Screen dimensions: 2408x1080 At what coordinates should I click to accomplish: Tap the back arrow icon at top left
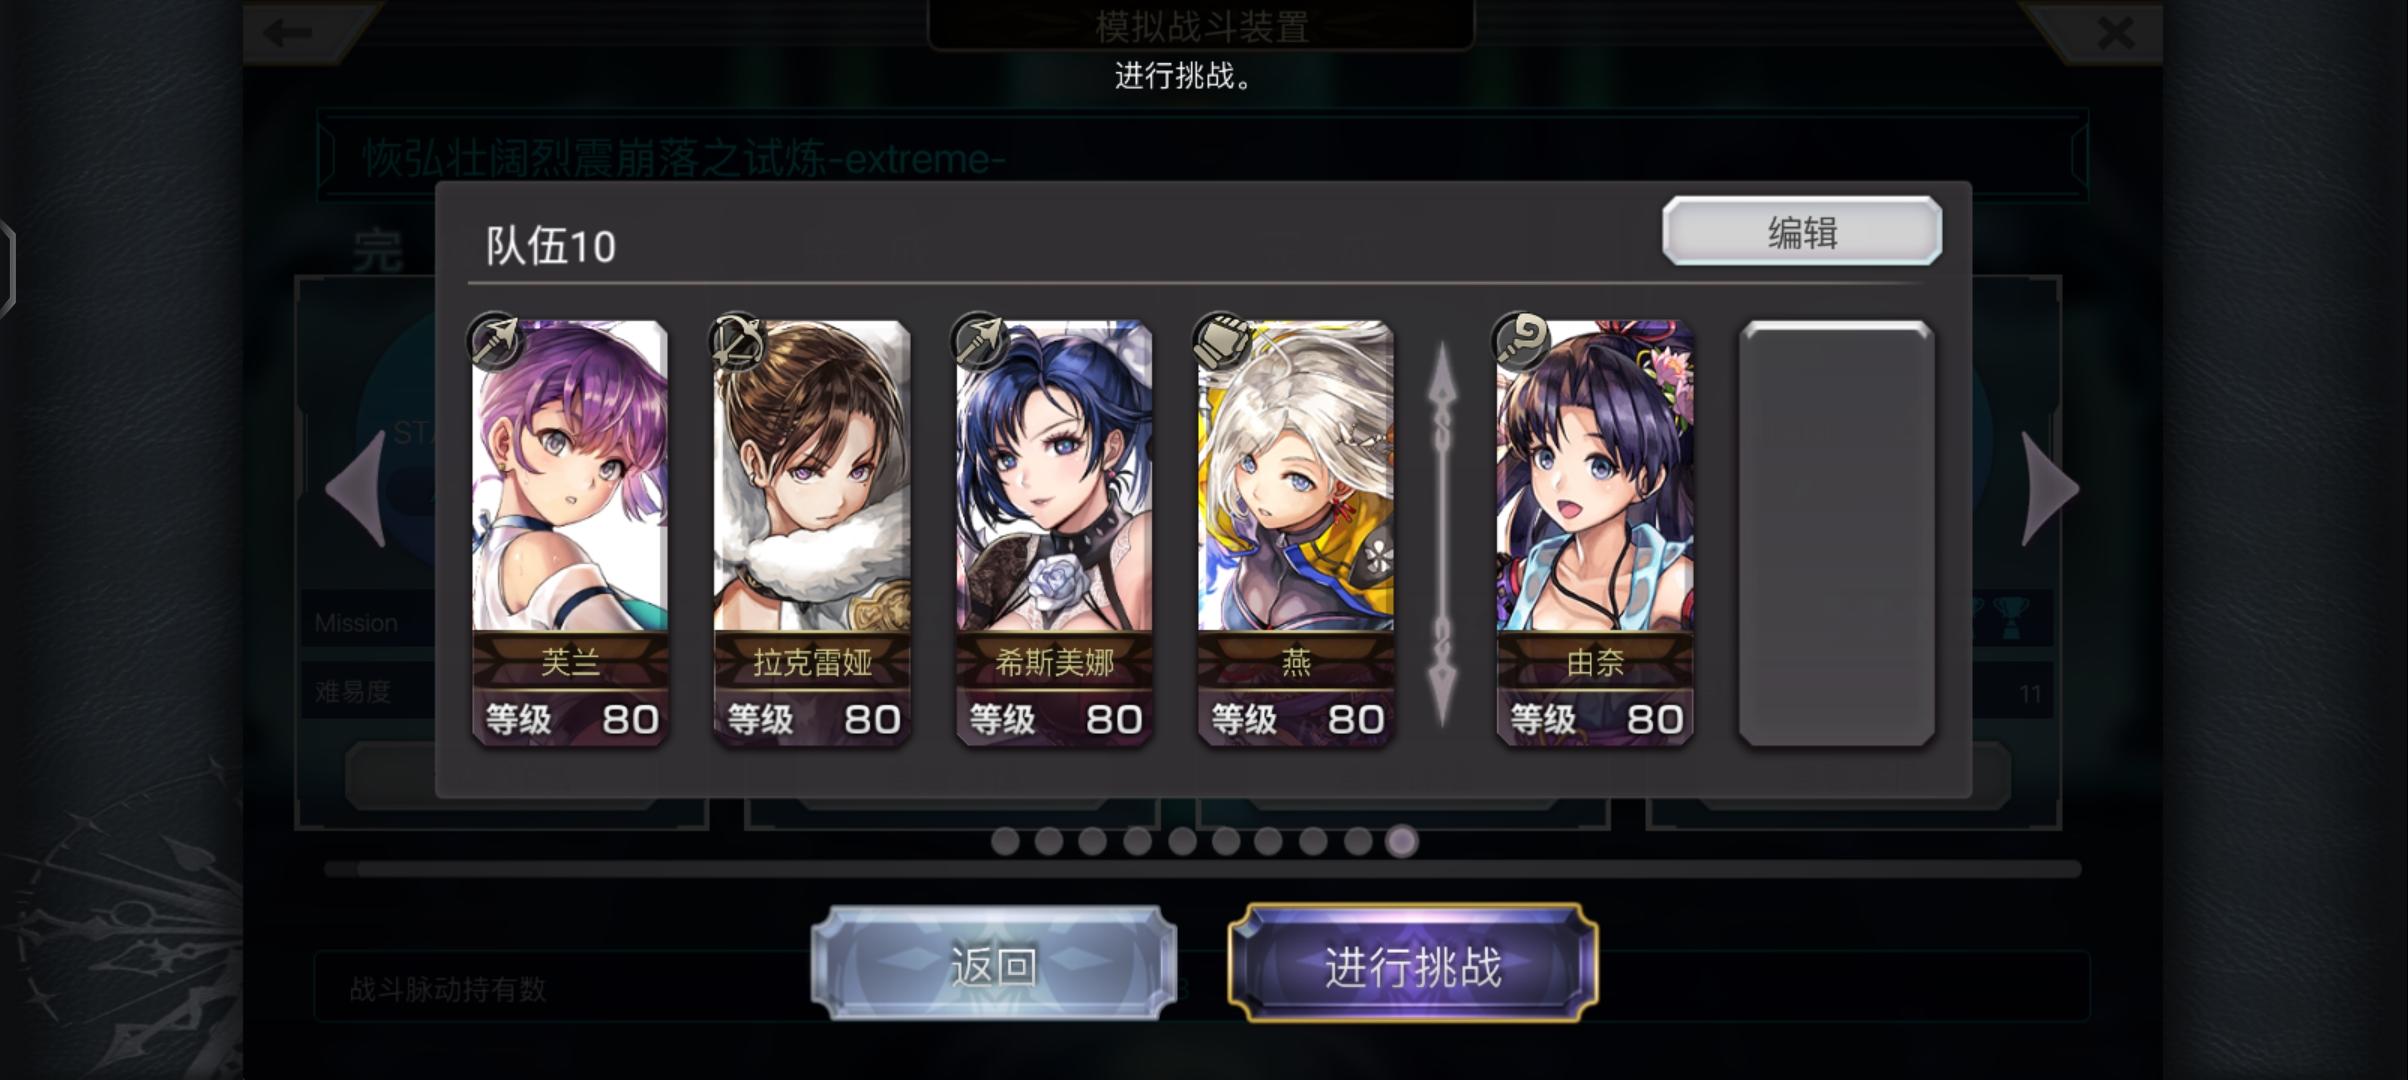tap(288, 32)
